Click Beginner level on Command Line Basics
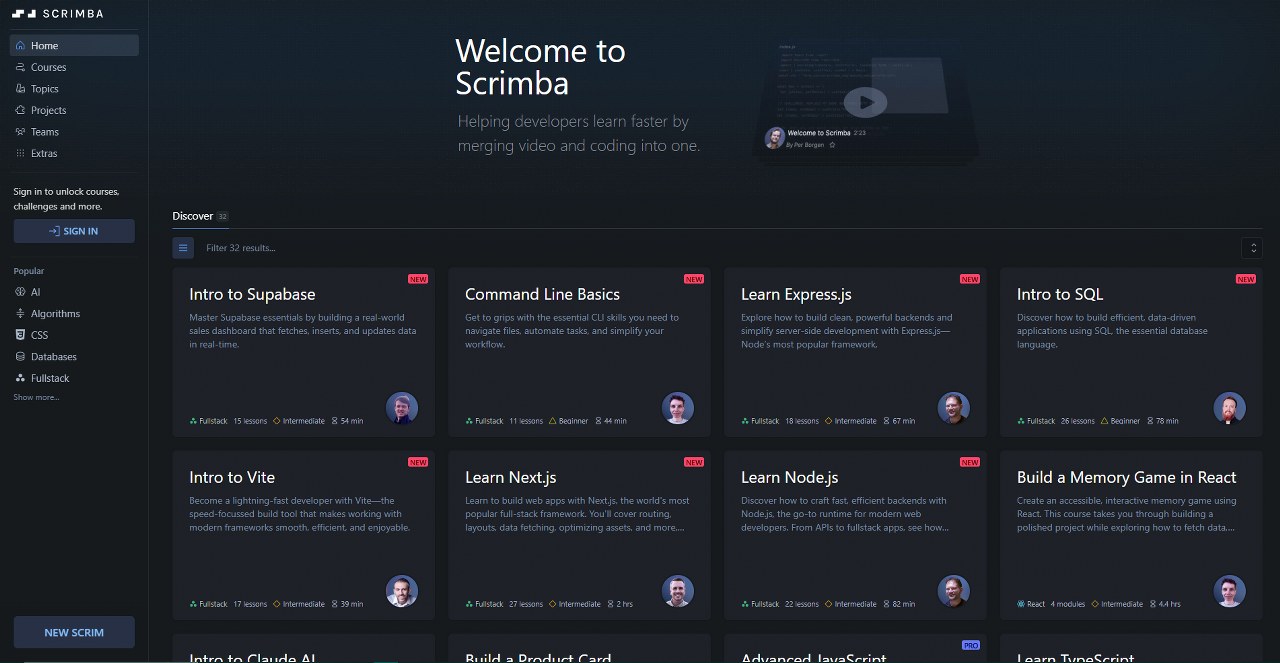This screenshot has height=663, width=1280. click(x=569, y=421)
